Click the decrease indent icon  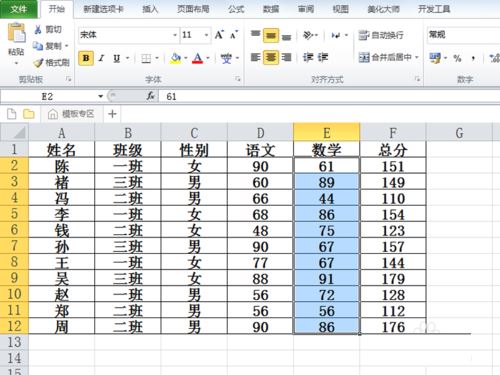coord(308,58)
